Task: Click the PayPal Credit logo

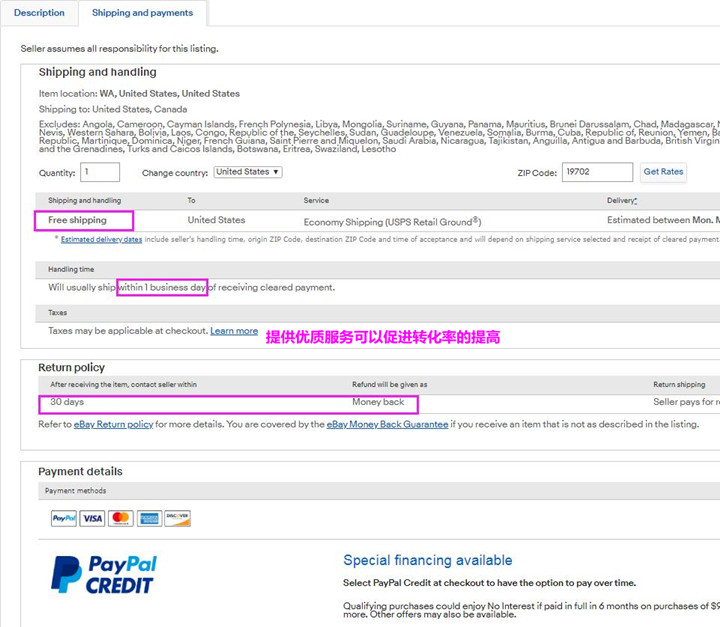Action: [x=104, y=574]
